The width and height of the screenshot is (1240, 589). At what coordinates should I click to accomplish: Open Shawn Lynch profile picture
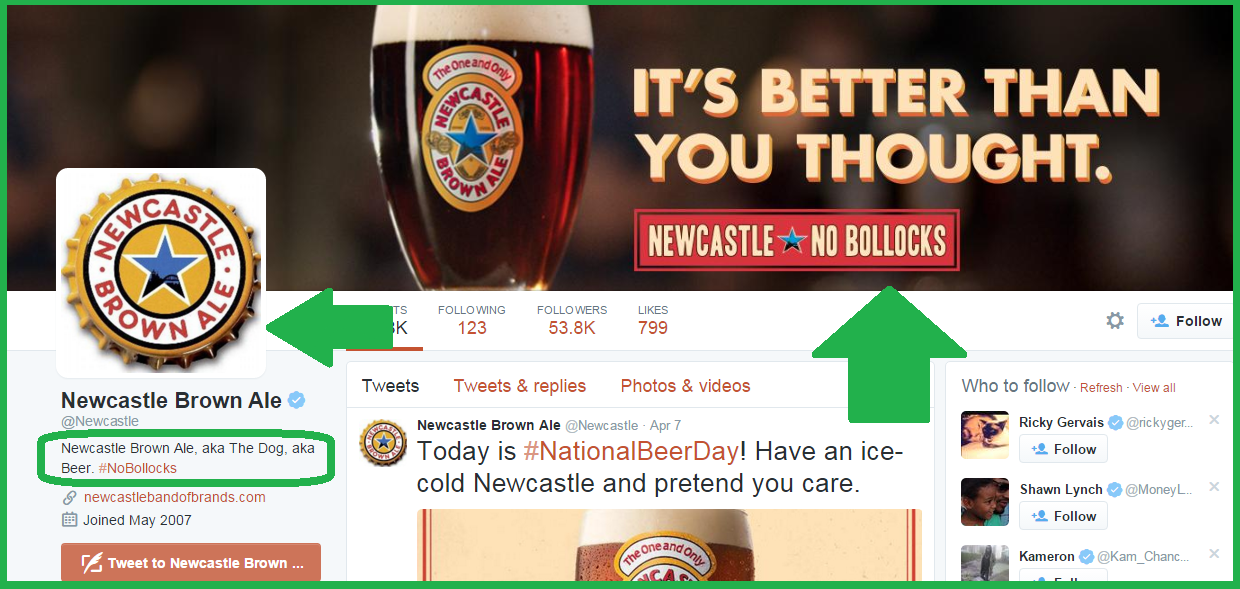(x=985, y=502)
